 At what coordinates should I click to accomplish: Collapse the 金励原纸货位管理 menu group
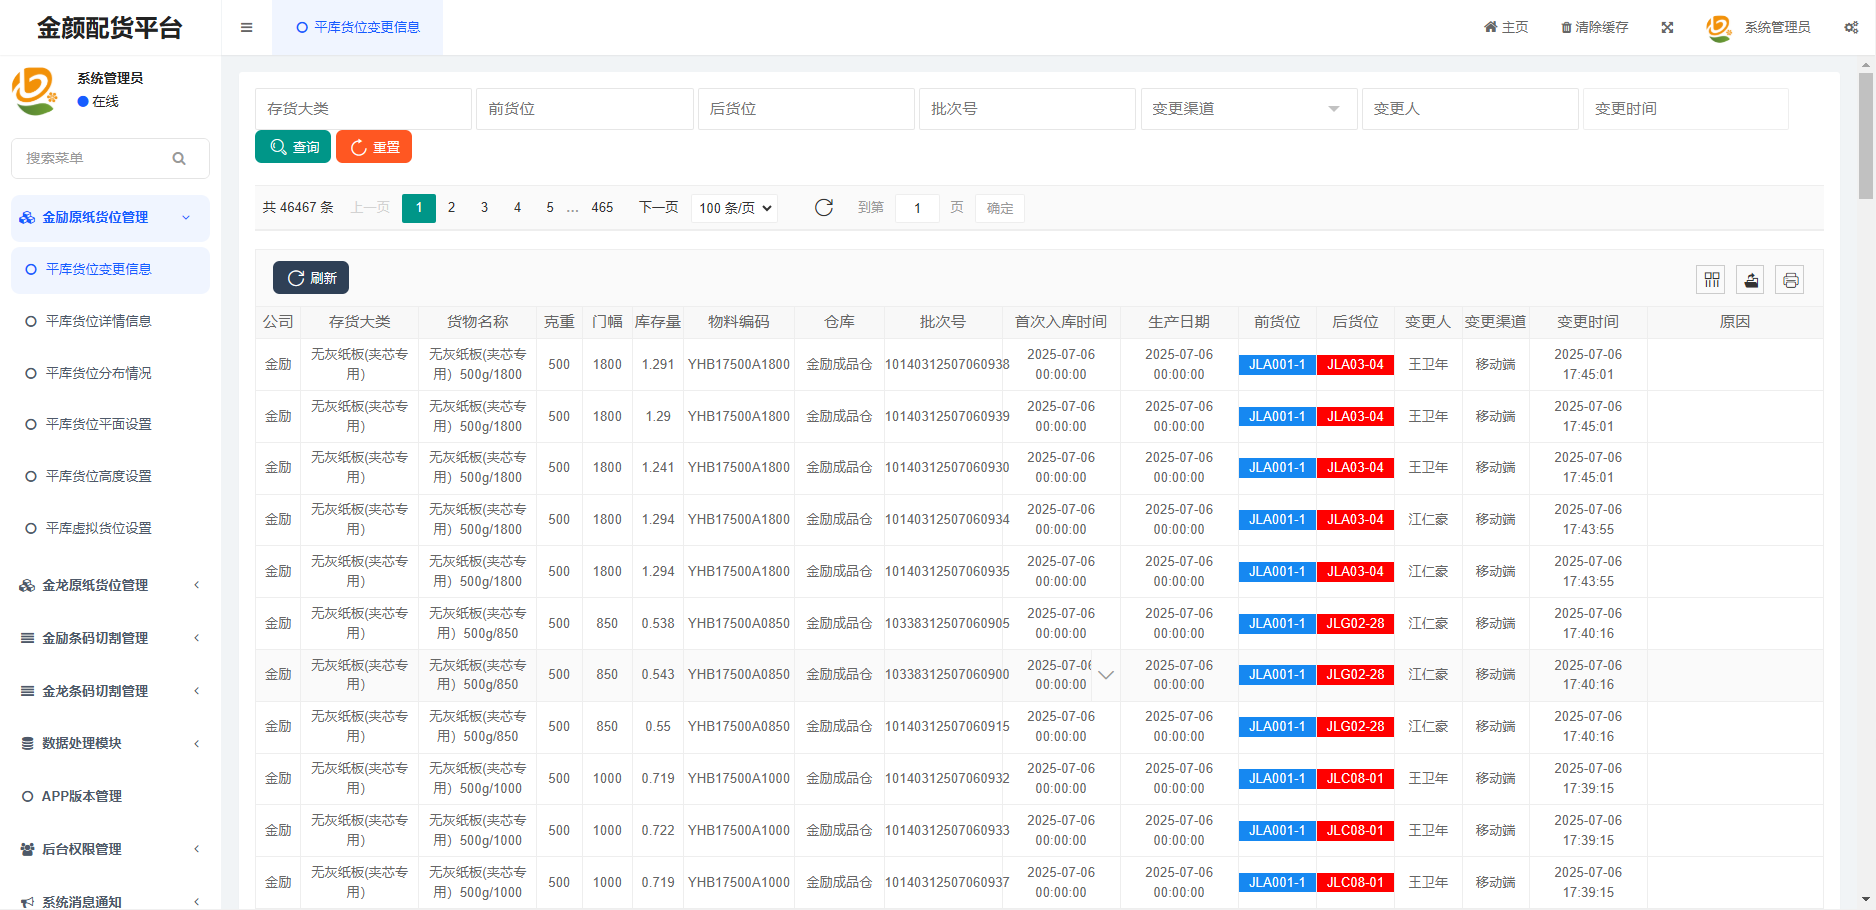pos(110,217)
